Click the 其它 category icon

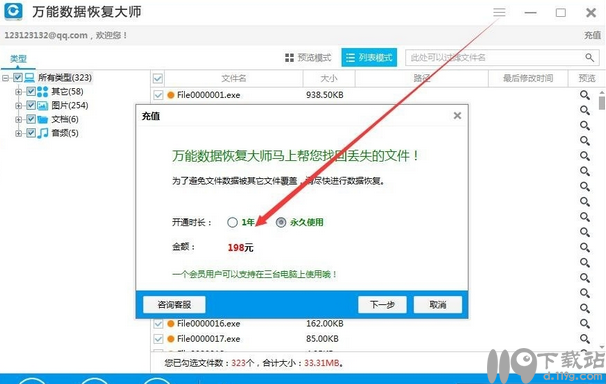coord(43,92)
